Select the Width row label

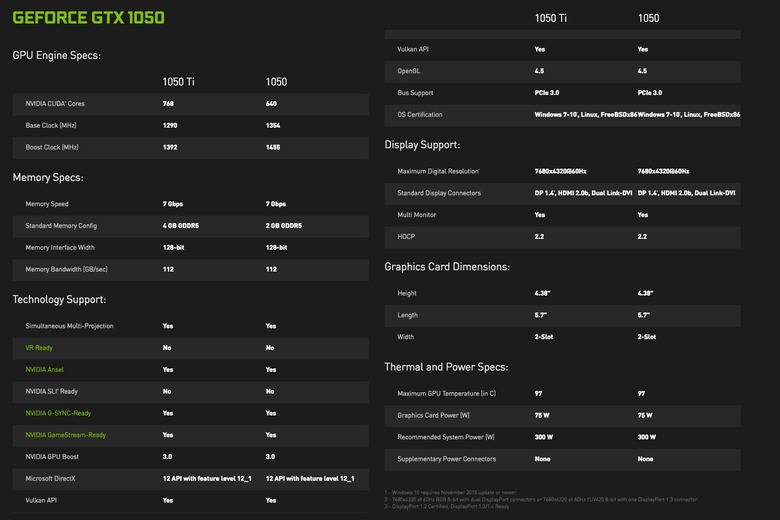pyautogui.click(x=405, y=337)
